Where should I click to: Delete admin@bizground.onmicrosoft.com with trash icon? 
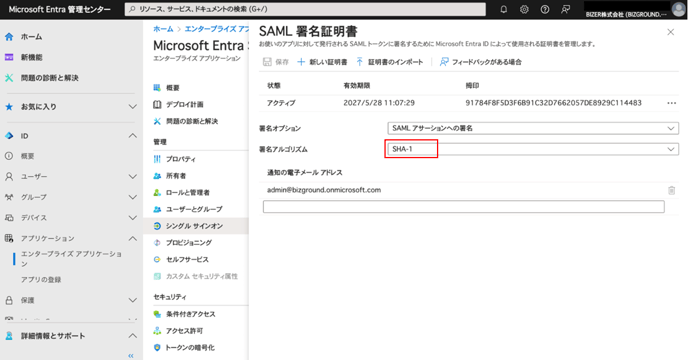click(671, 190)
